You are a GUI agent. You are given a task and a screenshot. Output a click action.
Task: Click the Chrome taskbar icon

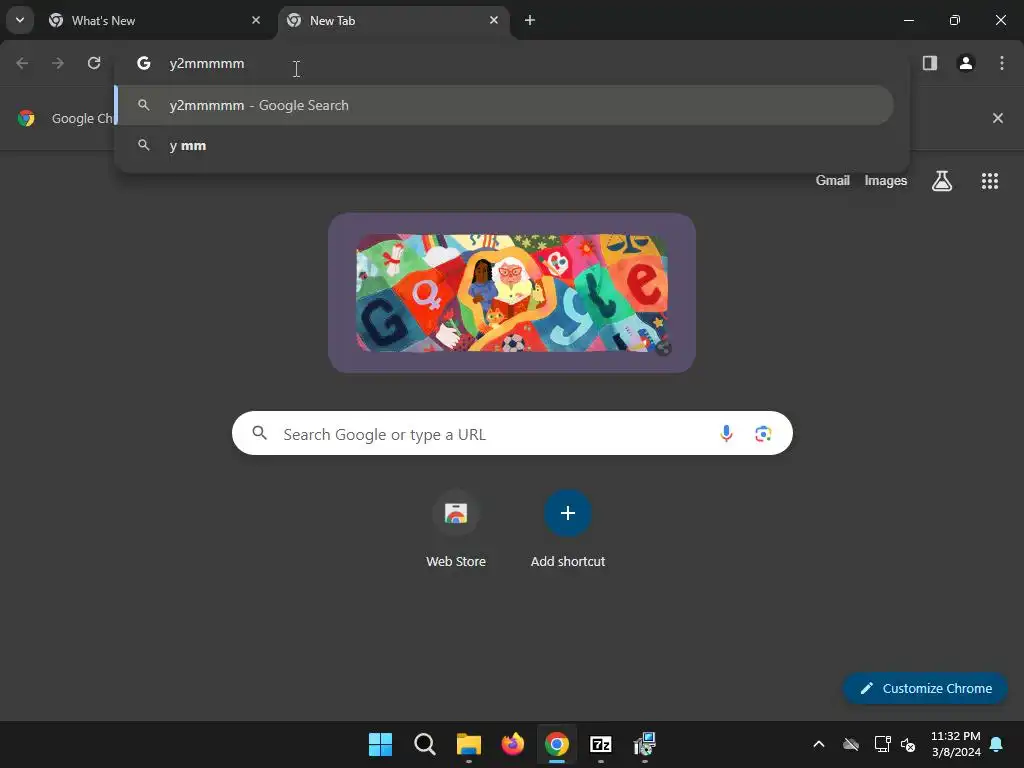(556, 744)
